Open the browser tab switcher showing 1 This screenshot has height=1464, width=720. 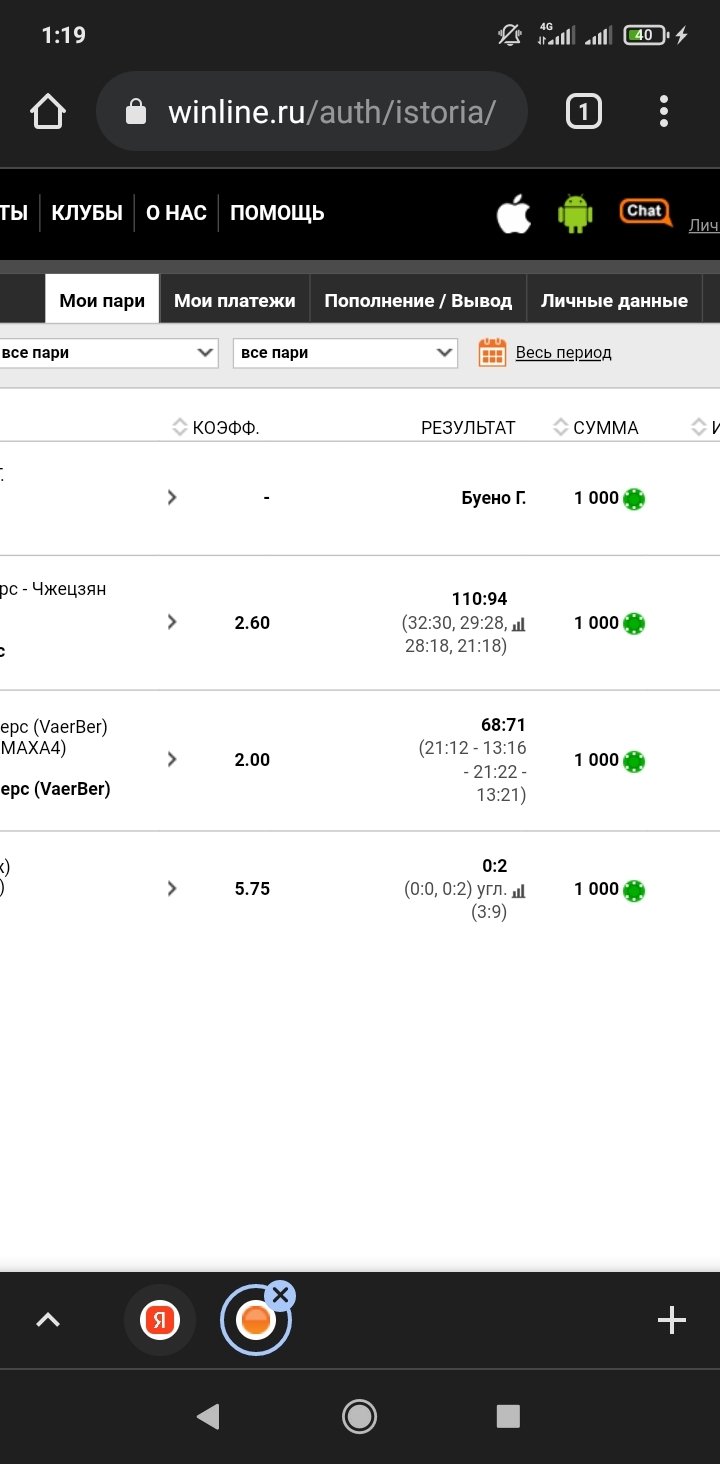point(584,112)
